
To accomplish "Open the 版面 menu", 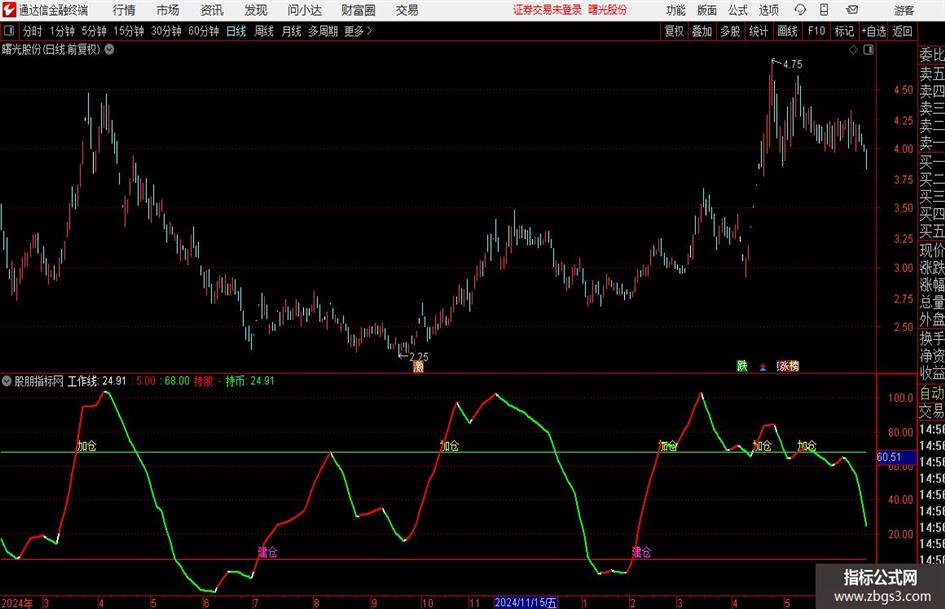I will 706,10.
